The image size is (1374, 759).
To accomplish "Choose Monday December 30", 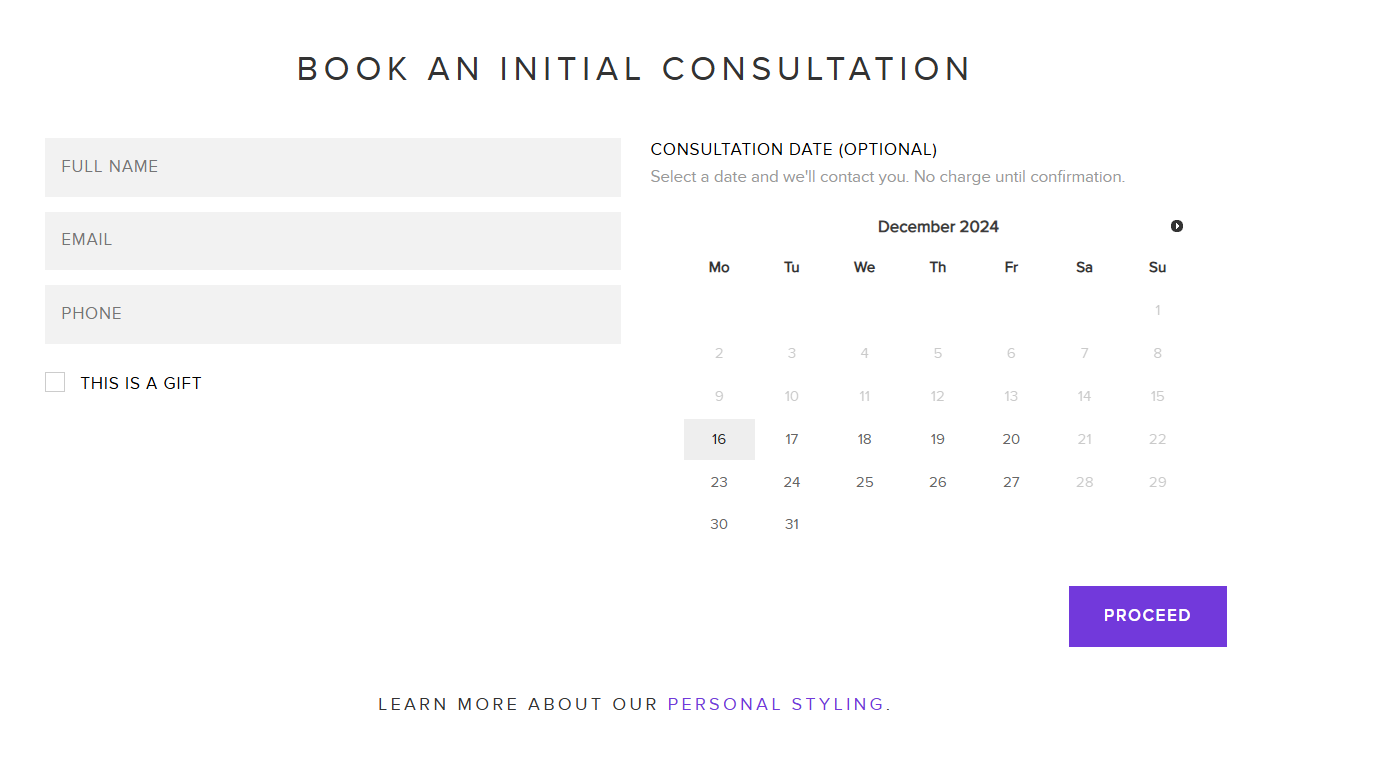I will pyautogui.click(x=719, y=524).
